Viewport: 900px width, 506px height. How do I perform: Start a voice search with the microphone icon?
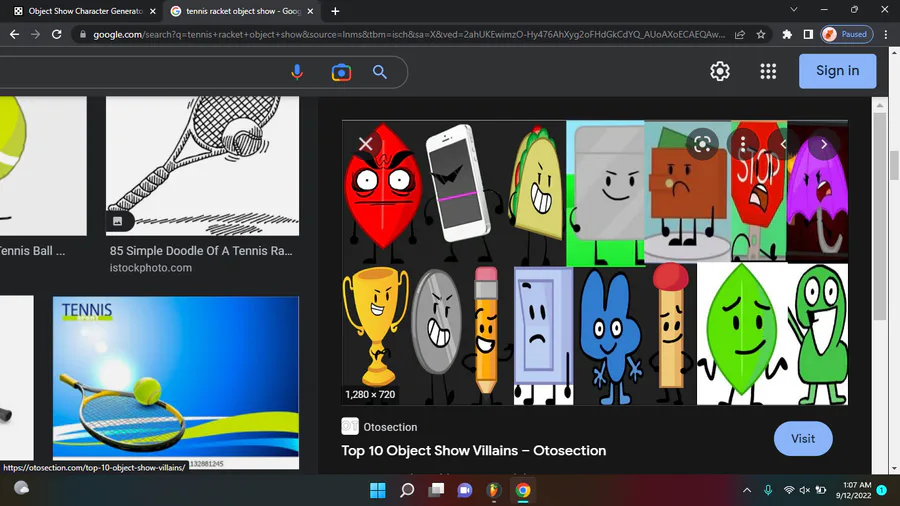coord(297,72)
